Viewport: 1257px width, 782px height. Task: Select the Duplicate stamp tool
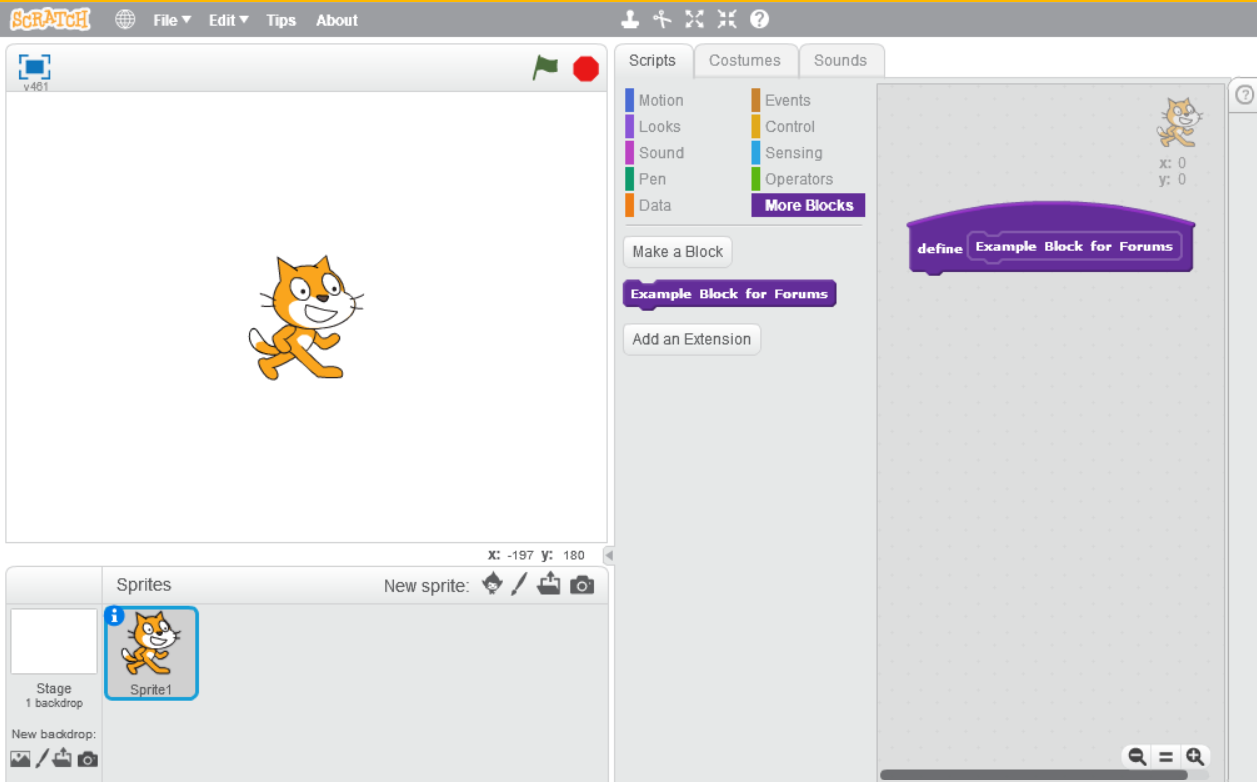point(630,19)
